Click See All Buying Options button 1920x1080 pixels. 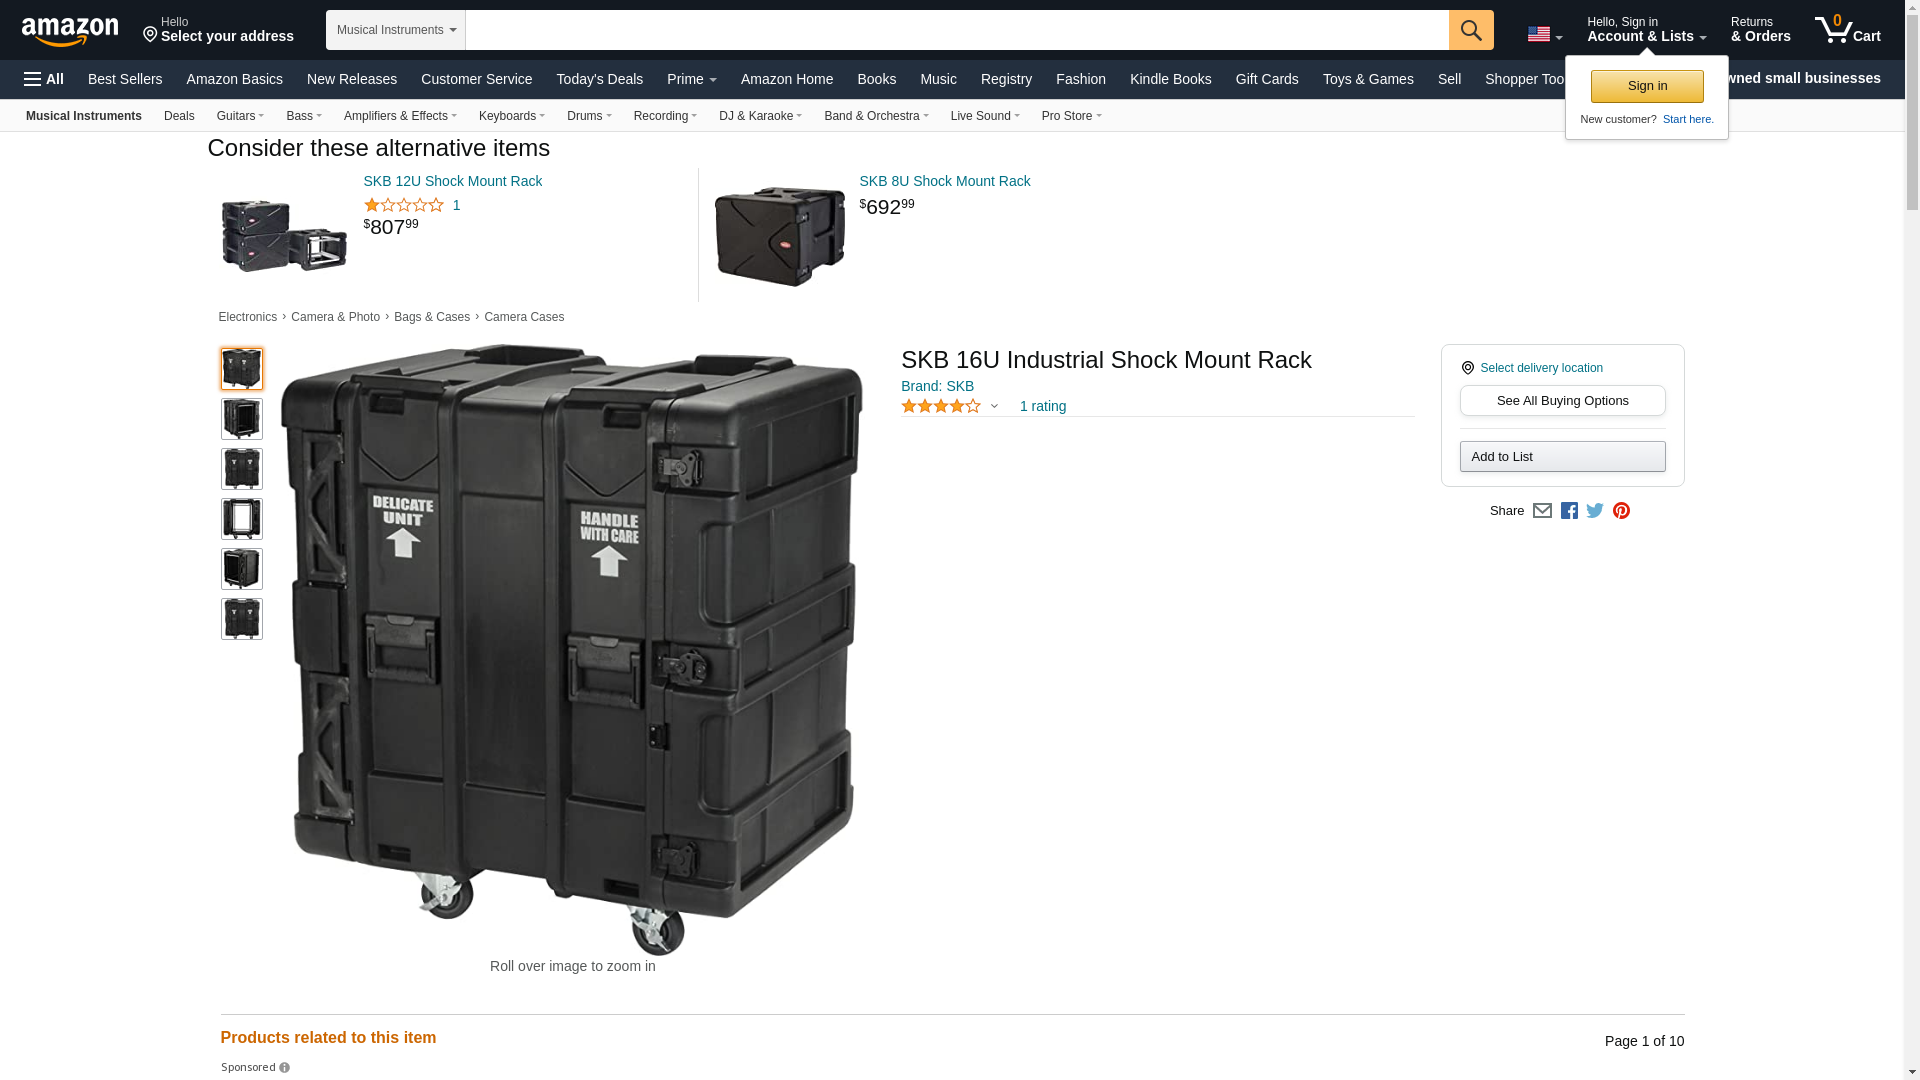point(1562,401)
